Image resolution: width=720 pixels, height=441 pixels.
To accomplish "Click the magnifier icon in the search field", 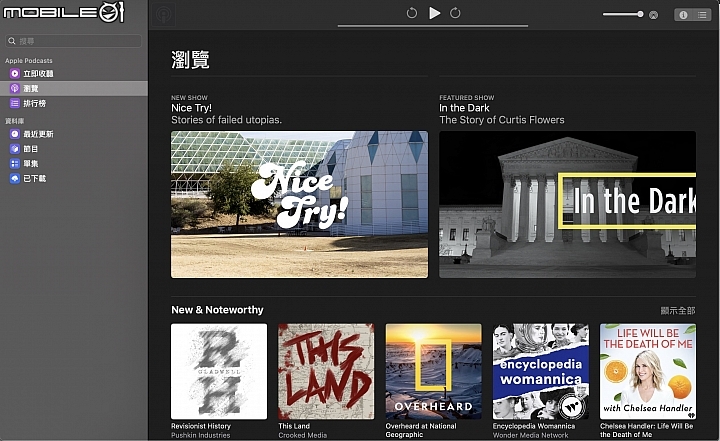I will [x=12, y=41].
